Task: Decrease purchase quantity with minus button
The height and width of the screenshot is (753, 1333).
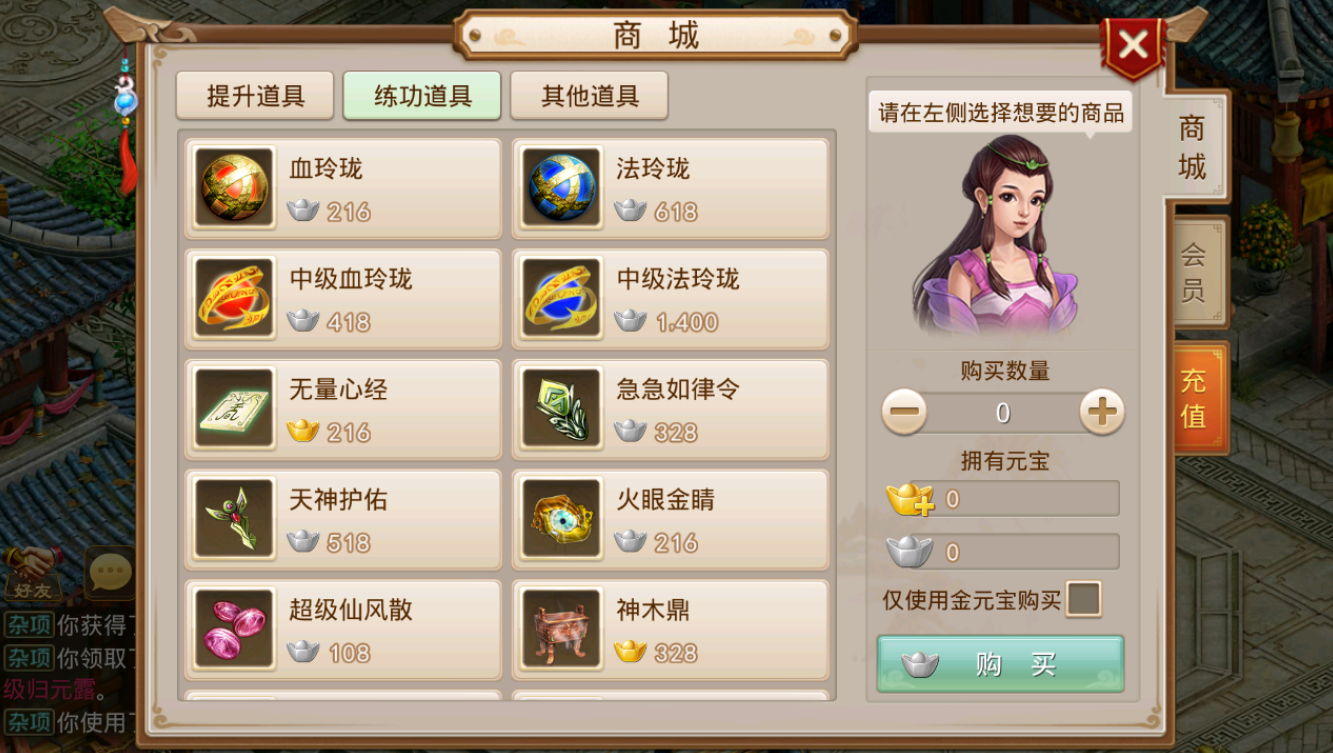Action: 904,412
